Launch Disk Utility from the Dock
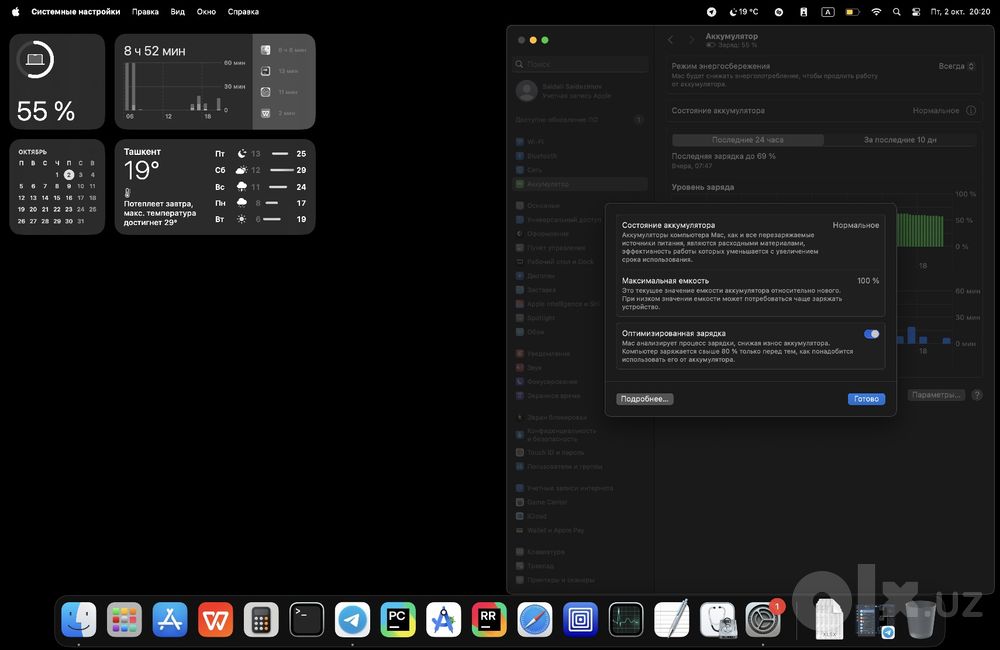The image size is (1000, 650). [717, 619]
